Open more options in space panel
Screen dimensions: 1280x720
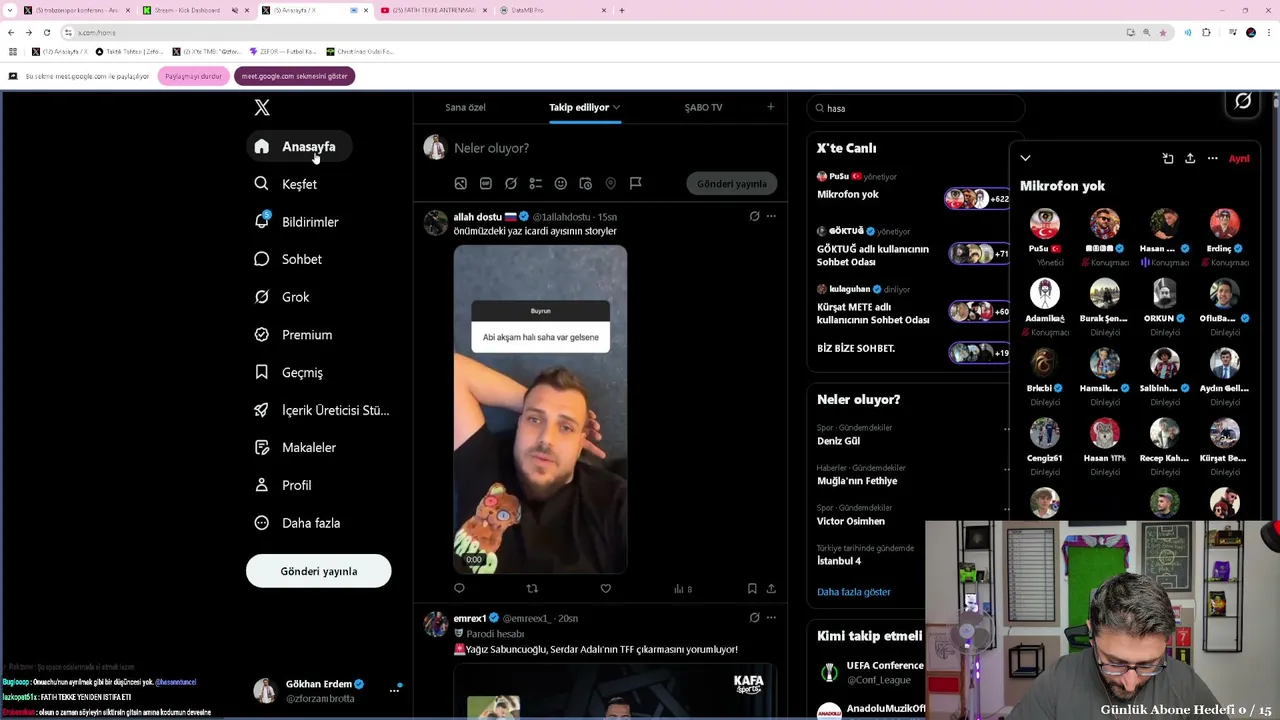pyautogui.click(x=1212, y=158)
